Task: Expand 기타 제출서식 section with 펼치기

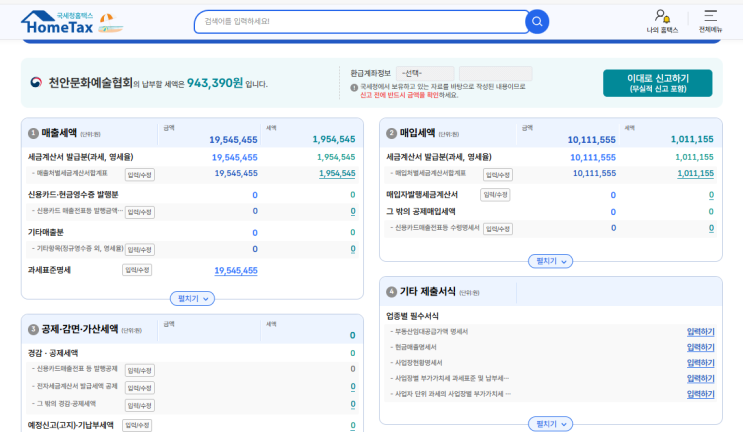Action: [x=551, y=424]
